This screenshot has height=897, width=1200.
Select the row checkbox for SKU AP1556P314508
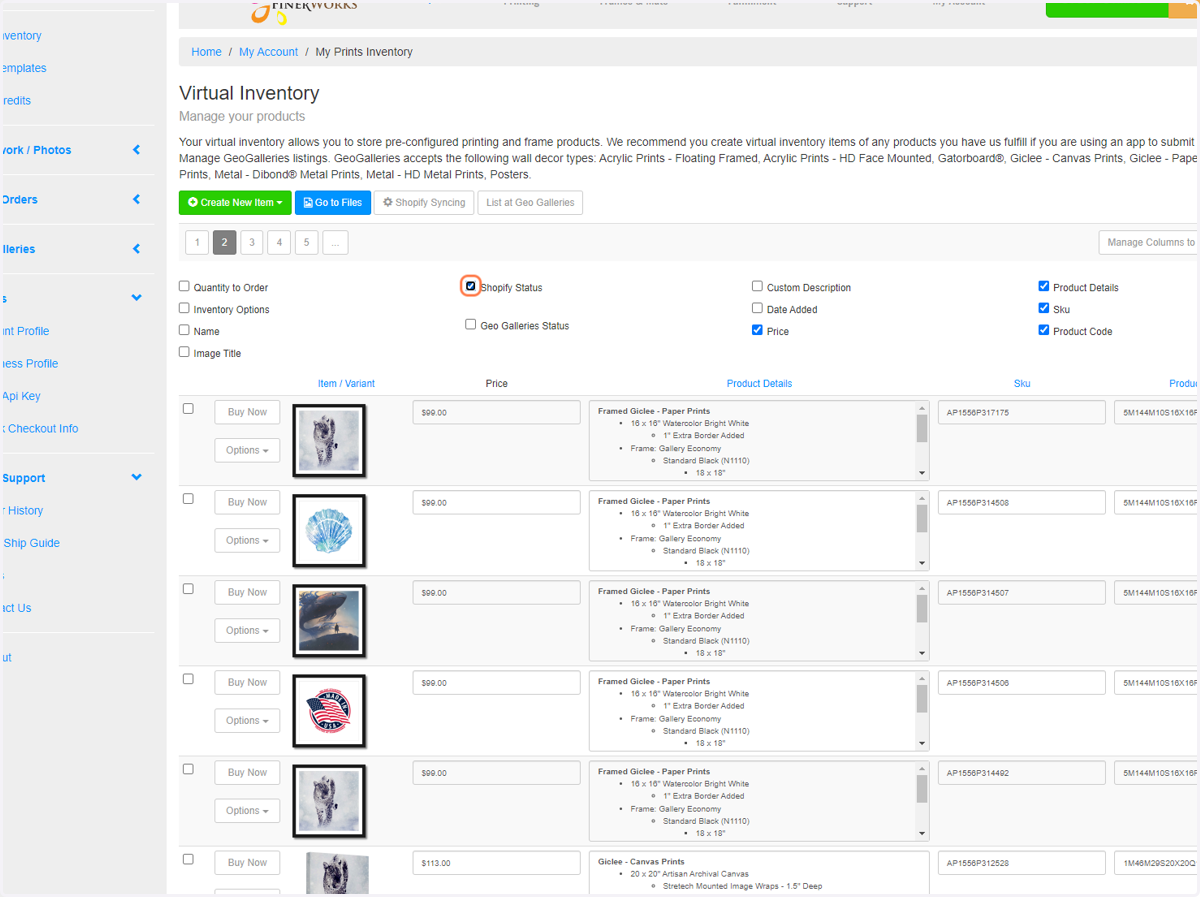(x=188, y=498)
